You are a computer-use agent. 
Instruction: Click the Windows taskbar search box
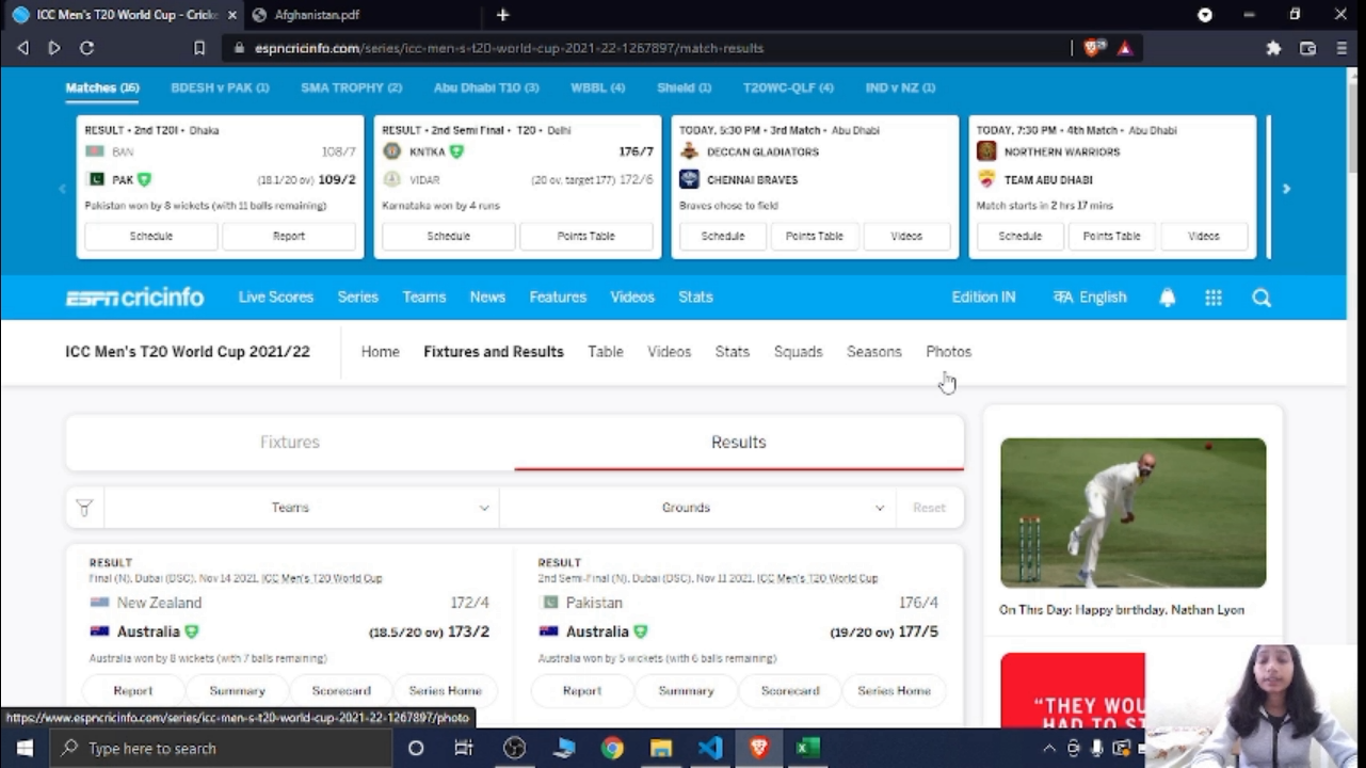click(222, 748)
